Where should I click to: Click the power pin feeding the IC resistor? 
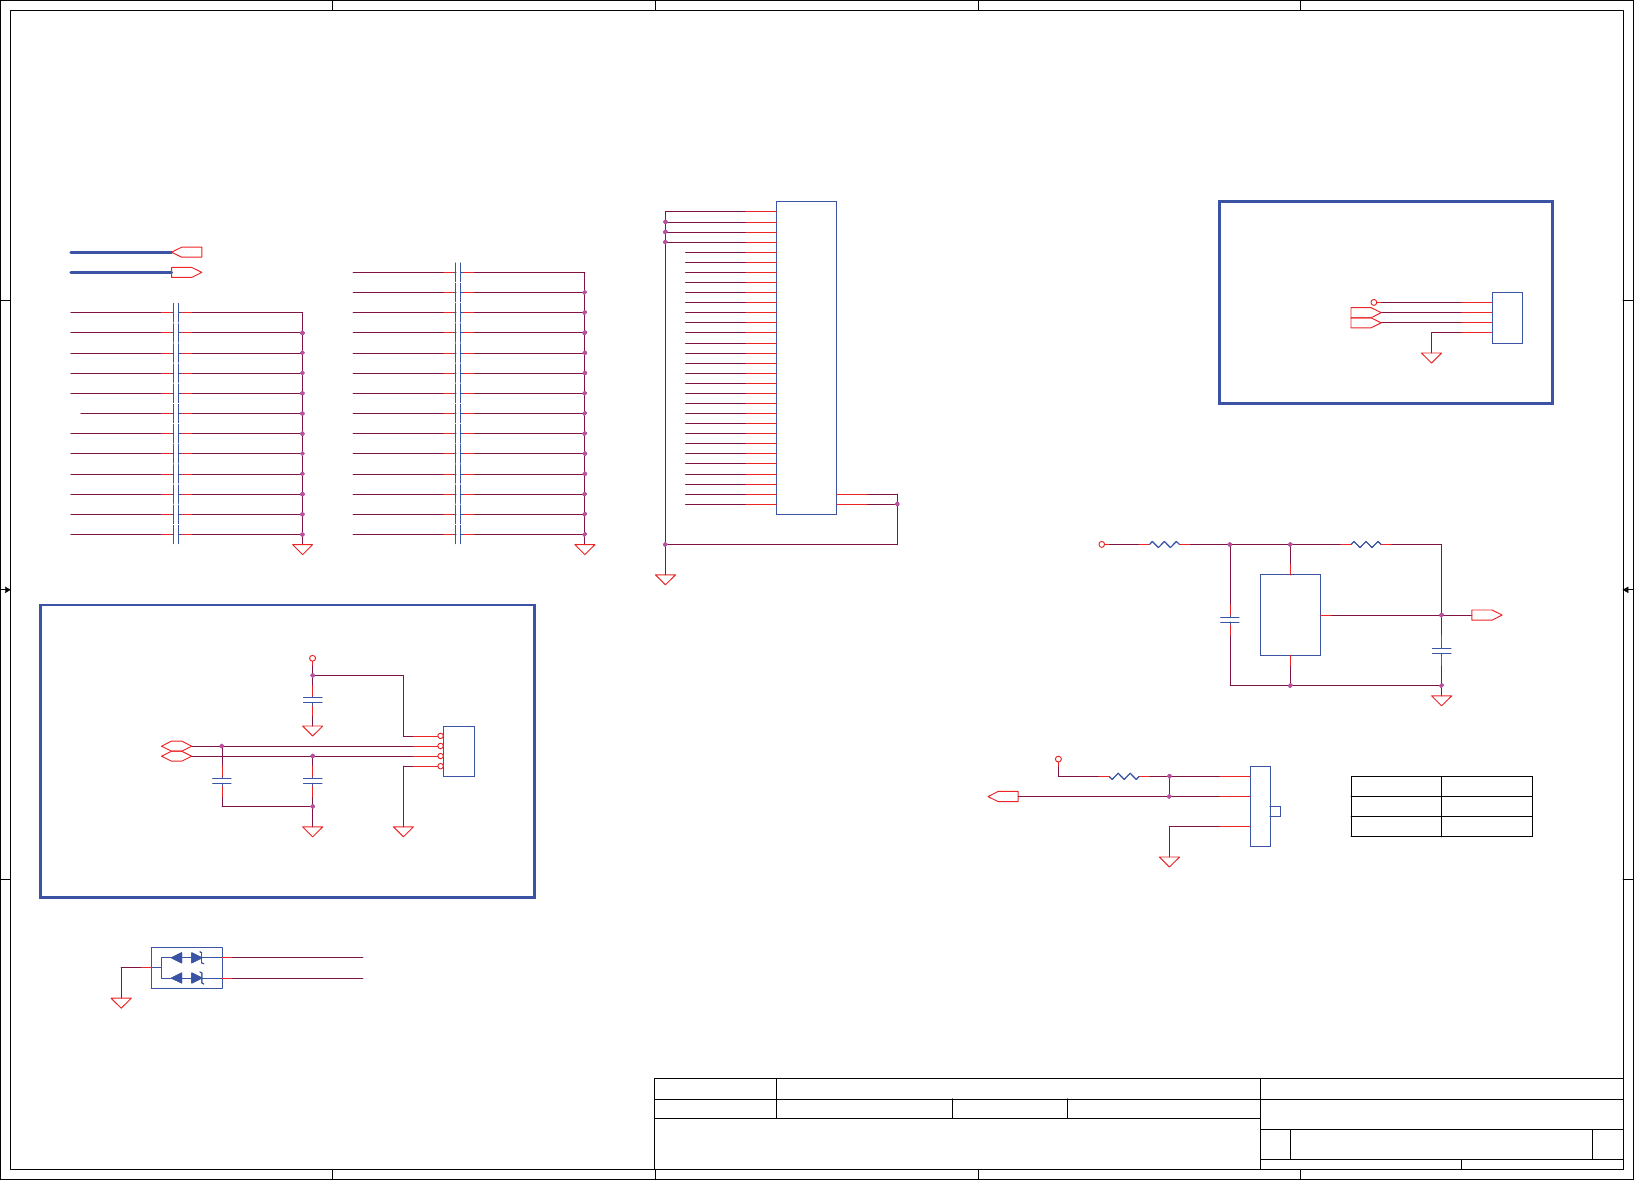click(1102, 544)
